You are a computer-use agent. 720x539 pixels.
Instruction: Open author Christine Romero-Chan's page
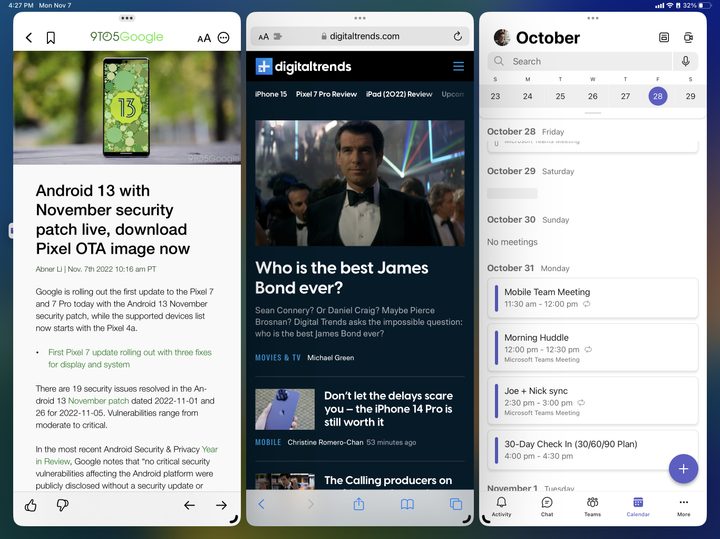click(x=325, y=442)
